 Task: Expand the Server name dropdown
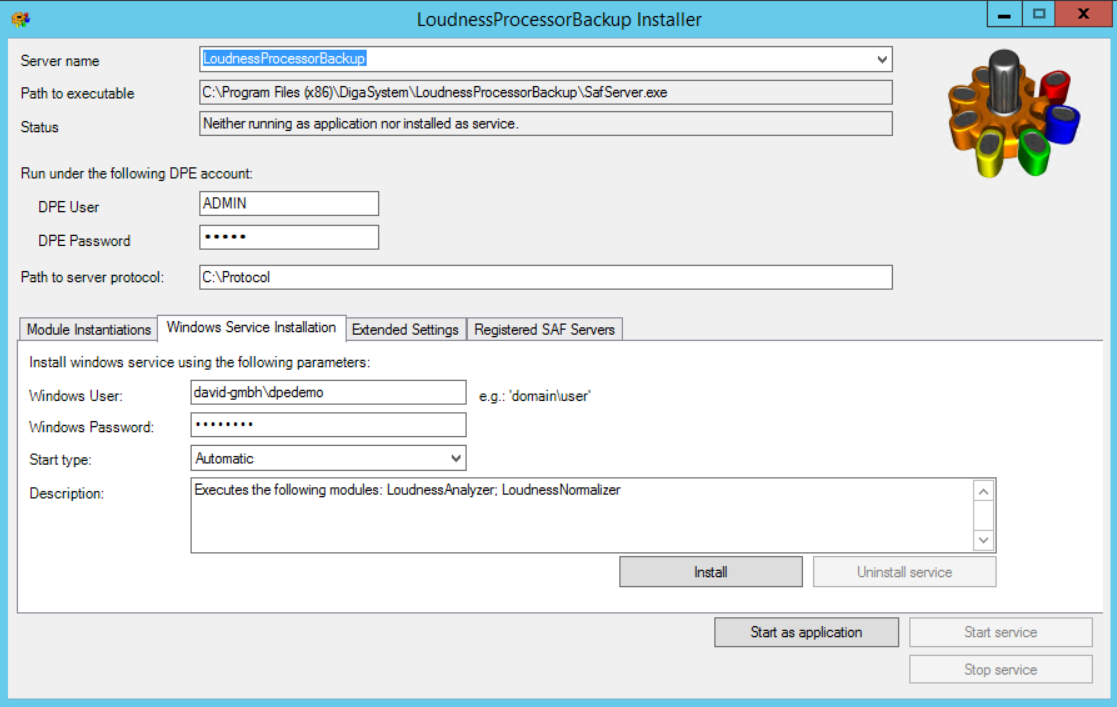(881, 60)
